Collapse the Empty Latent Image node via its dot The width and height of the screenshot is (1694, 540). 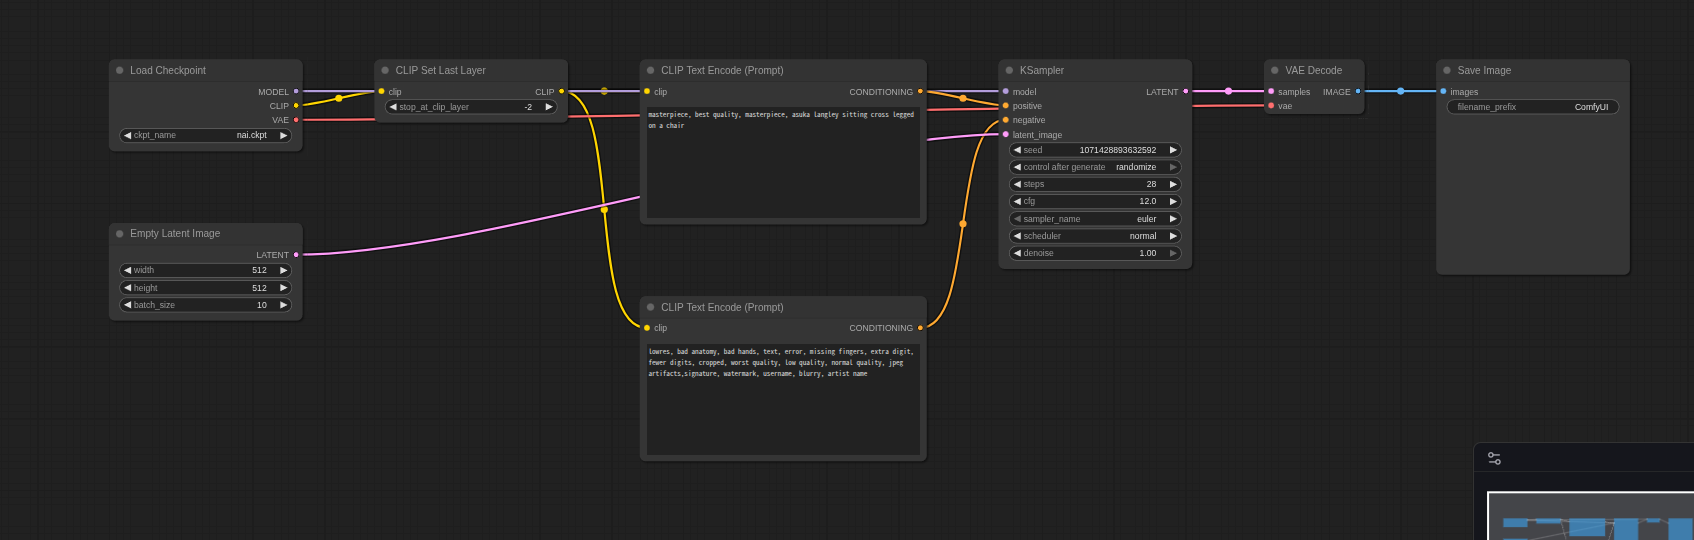120,233
